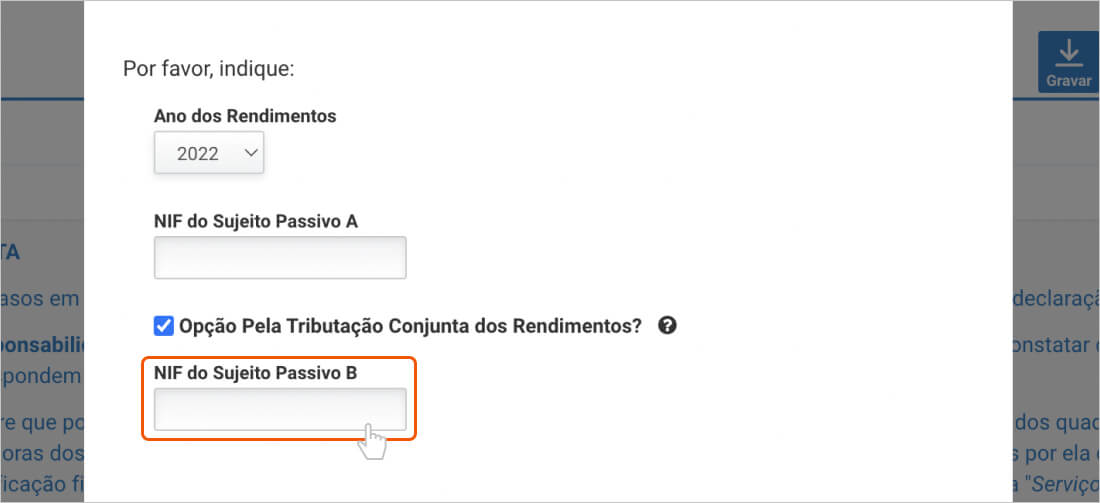Click the grey toolbar area left of Gravar
The image size is (1100, 503).
click(1024, 60)
